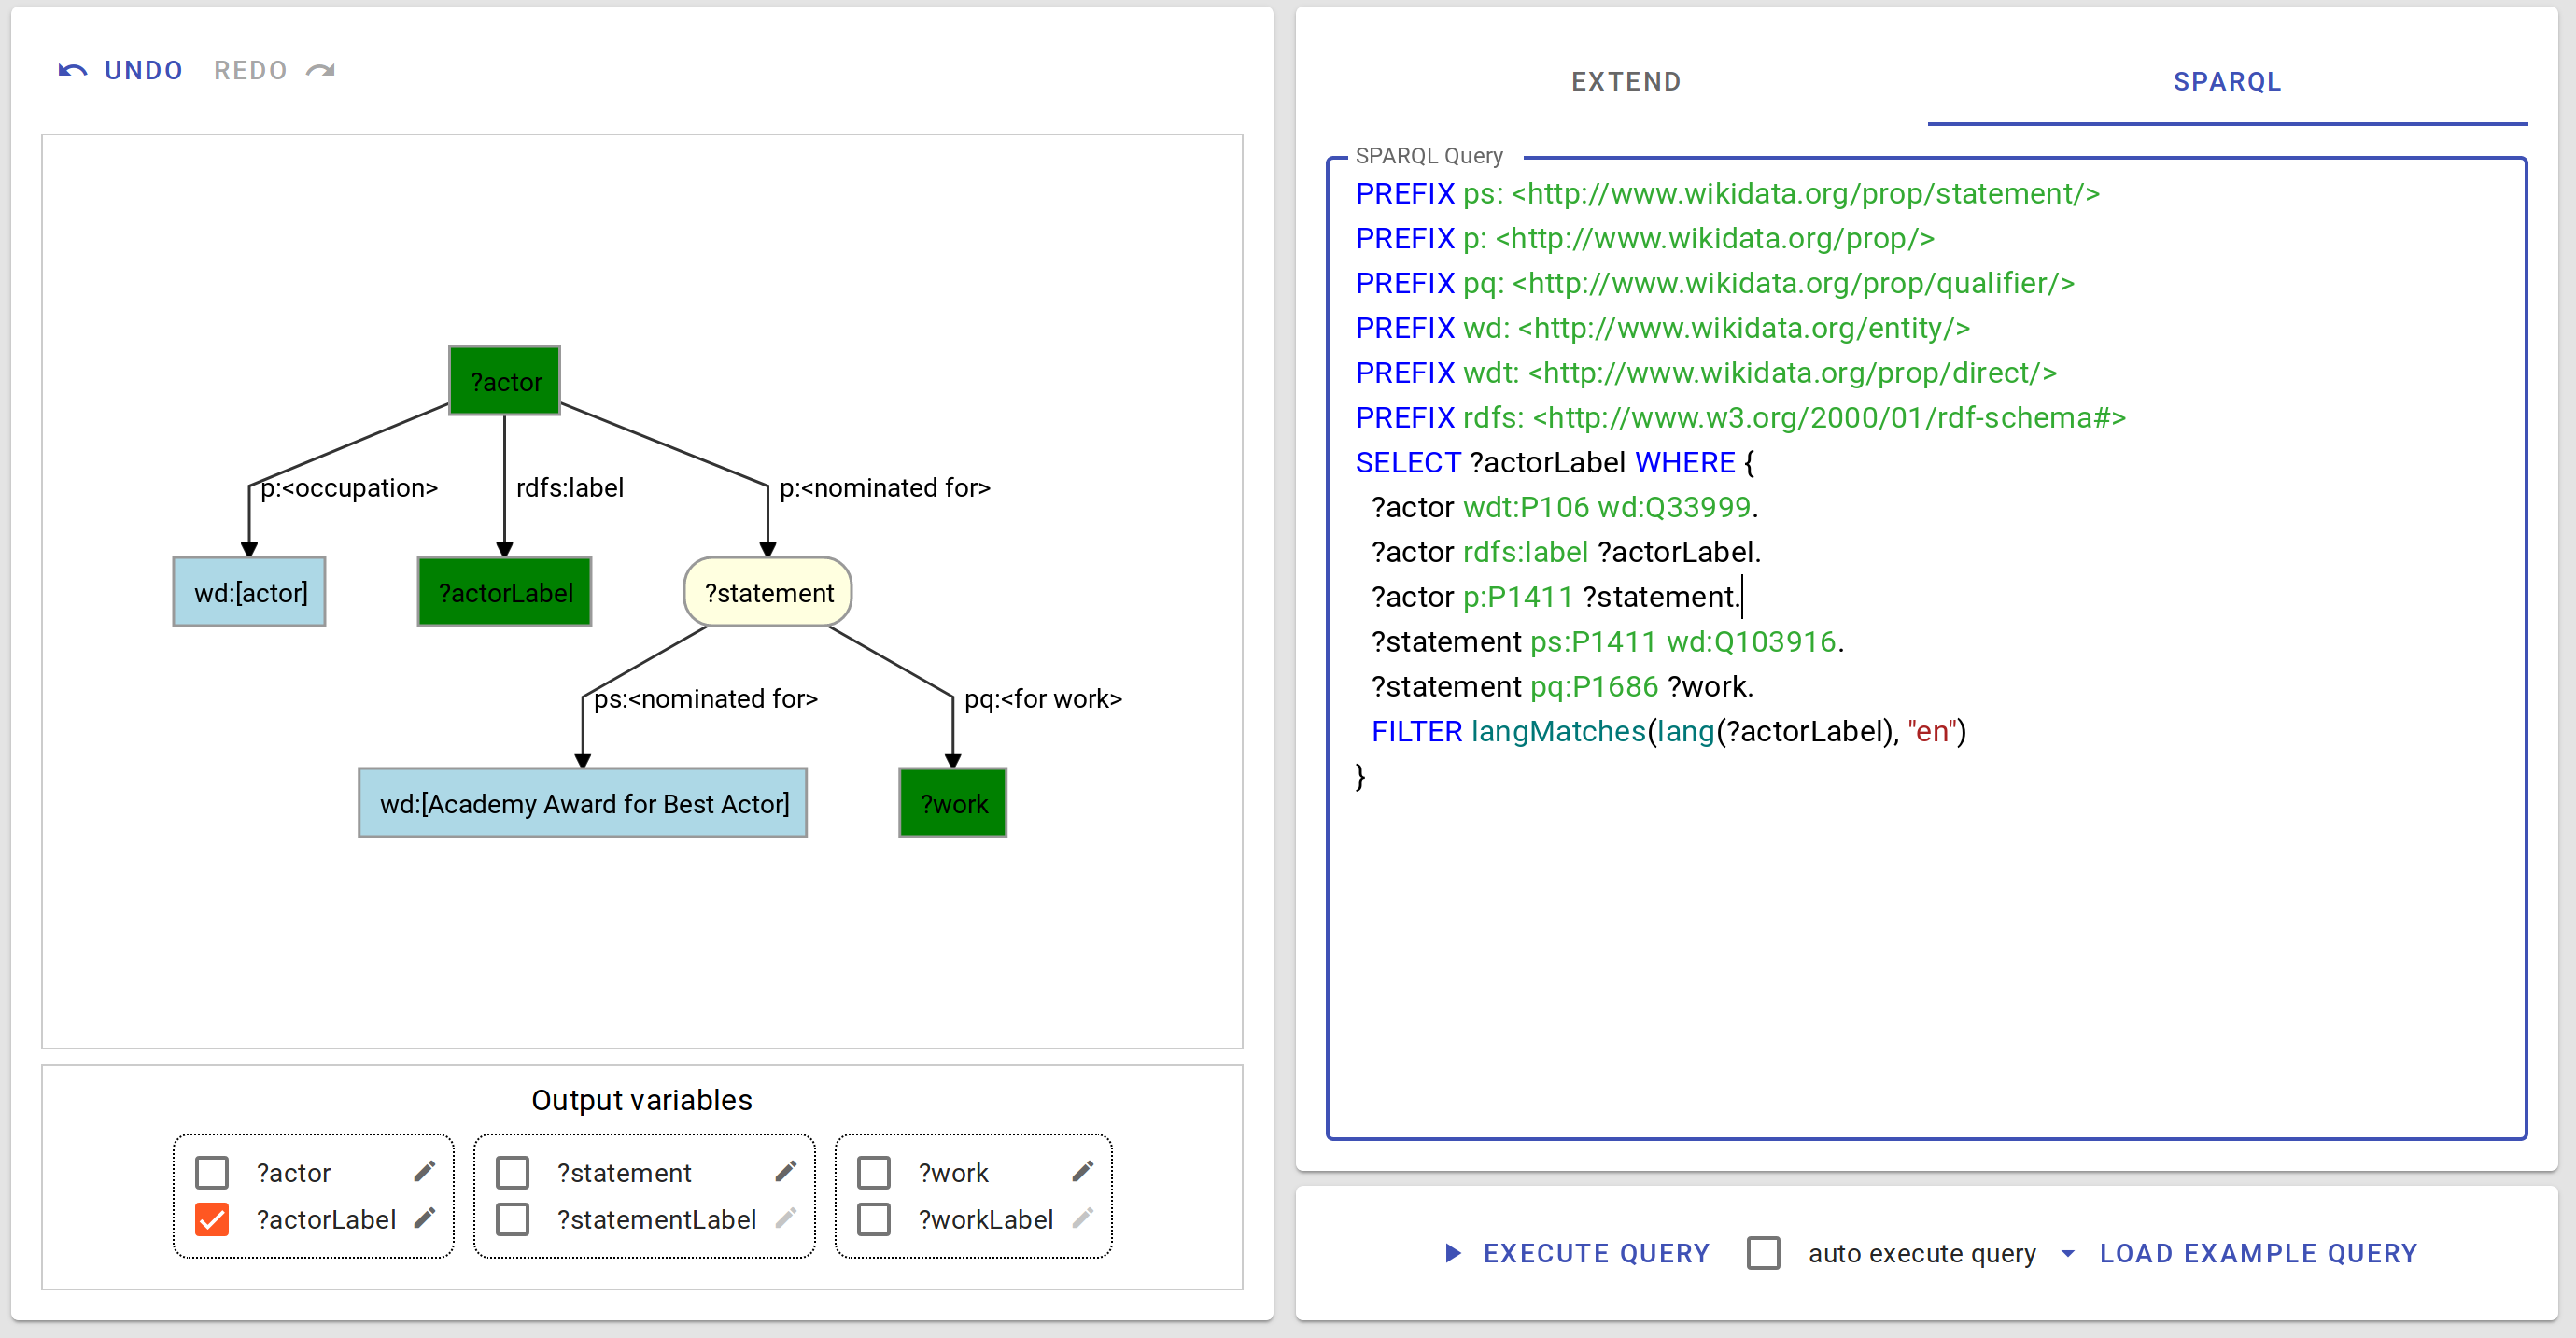This screenshot has width=2576, height=1338.
Task: Toggle the auto execute query checkbox
Action: [x=1763, y=1252]
